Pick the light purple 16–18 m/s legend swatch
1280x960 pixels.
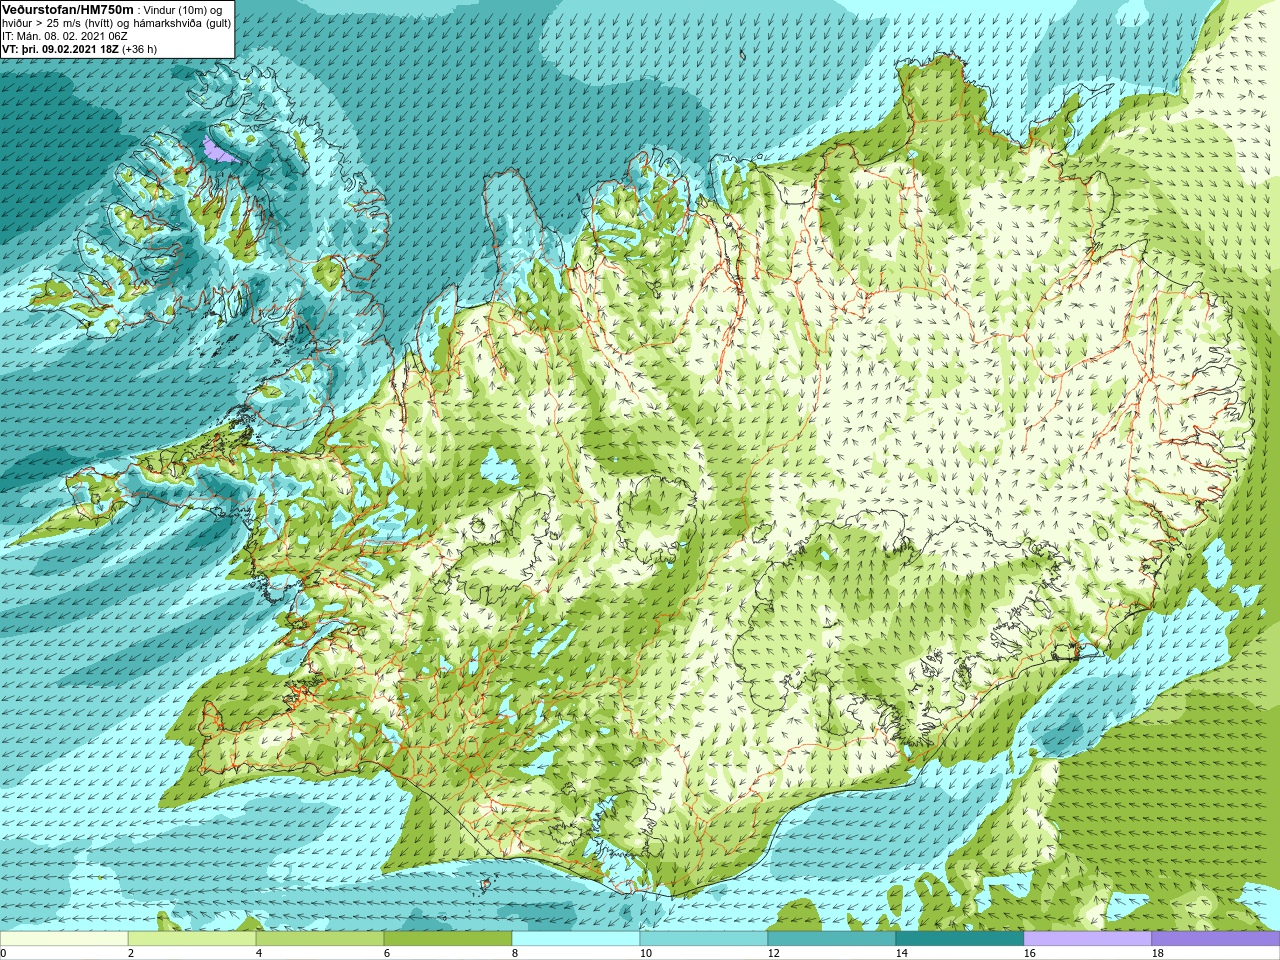point(1088,939)
